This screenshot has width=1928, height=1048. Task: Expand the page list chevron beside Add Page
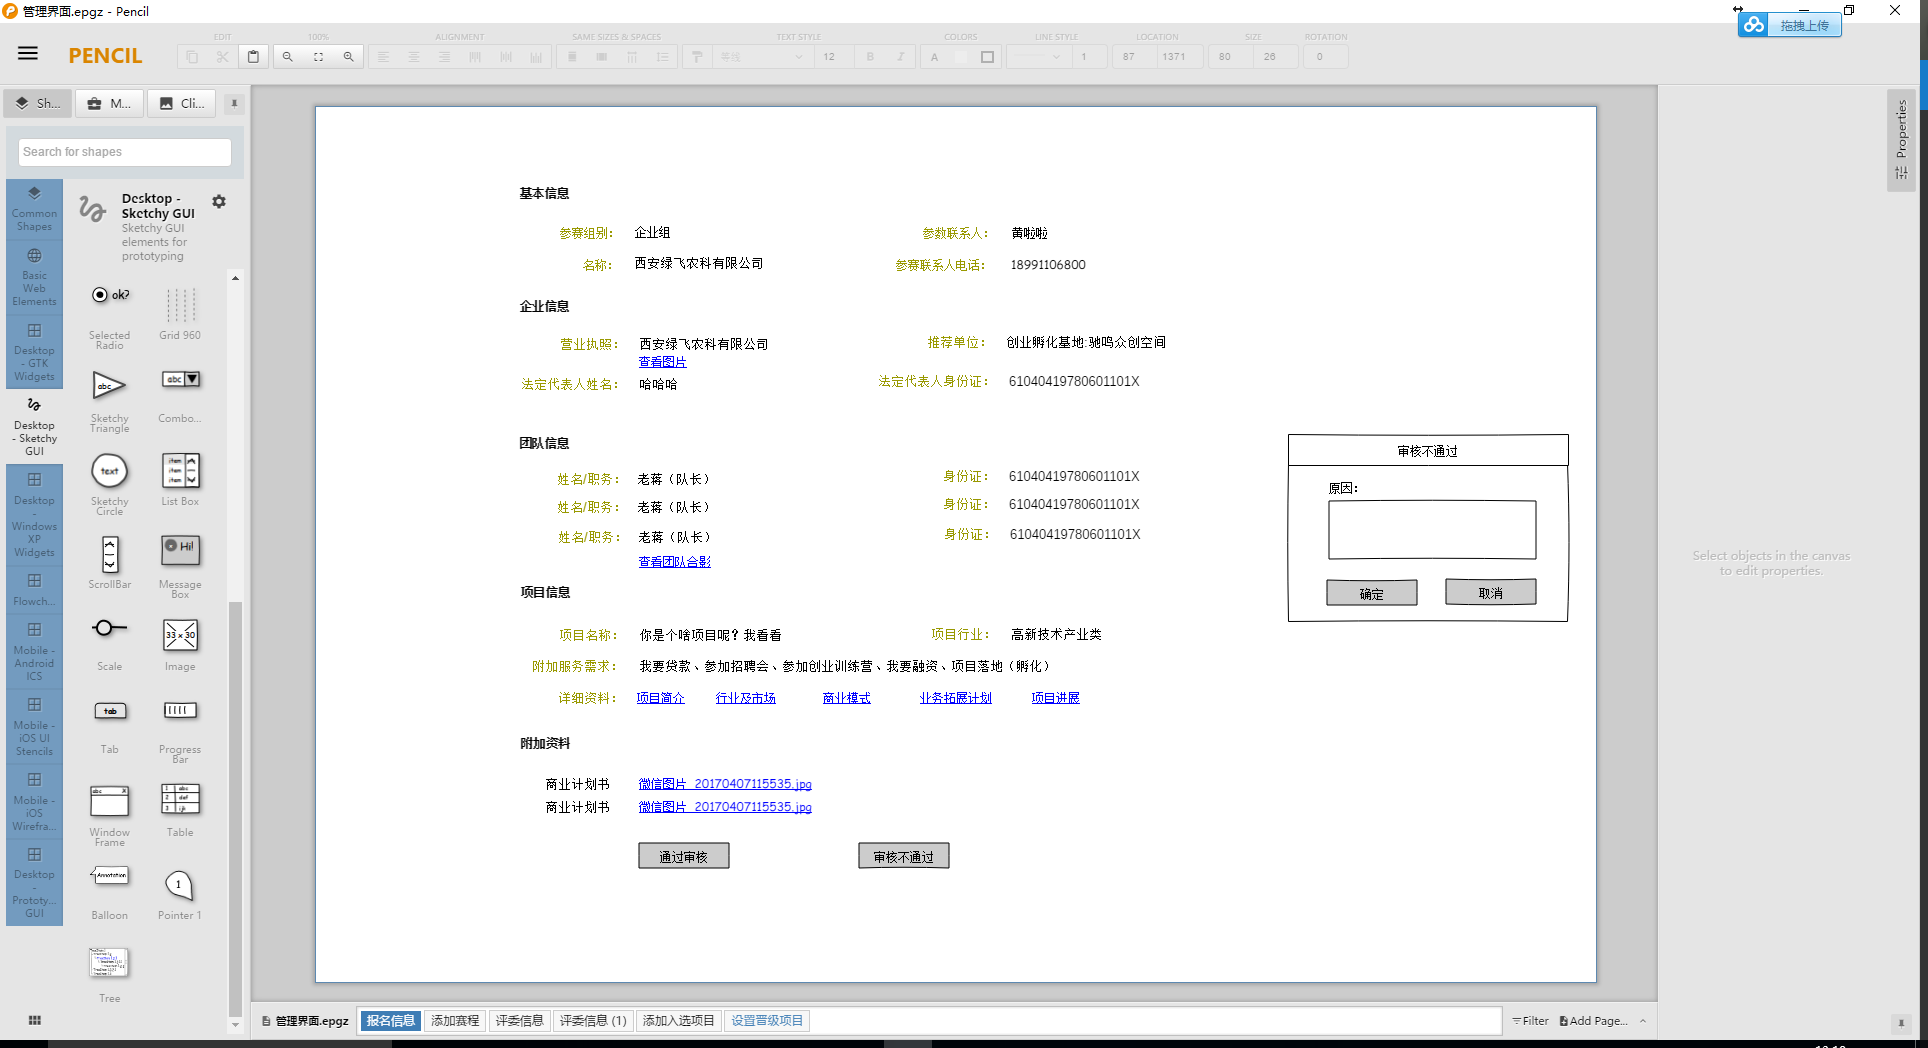pyautogui.click(x=1642, y=1021)
